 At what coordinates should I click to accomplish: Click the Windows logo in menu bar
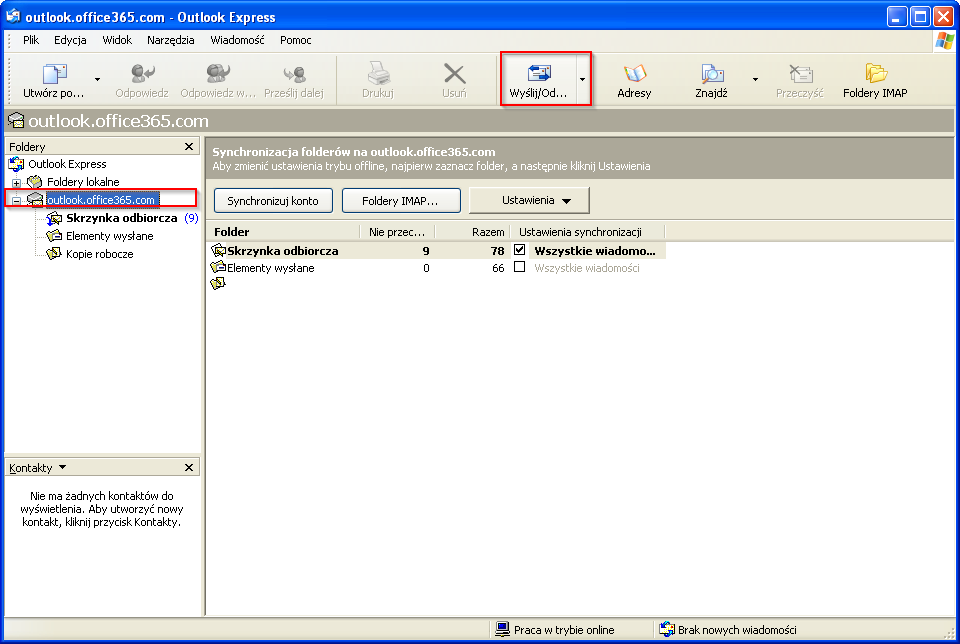[944, 40]
